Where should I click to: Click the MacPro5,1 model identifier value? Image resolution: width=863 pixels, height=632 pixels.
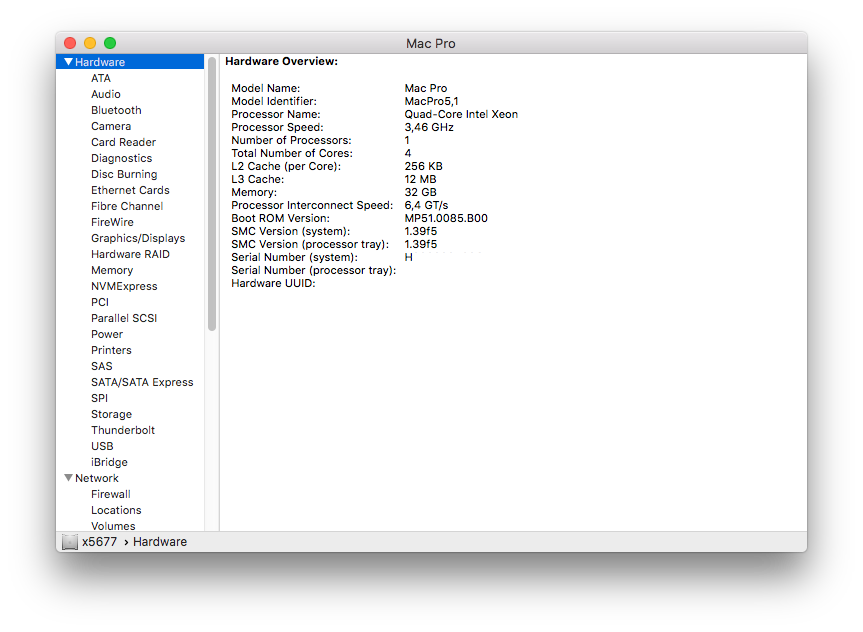(432, 101)
